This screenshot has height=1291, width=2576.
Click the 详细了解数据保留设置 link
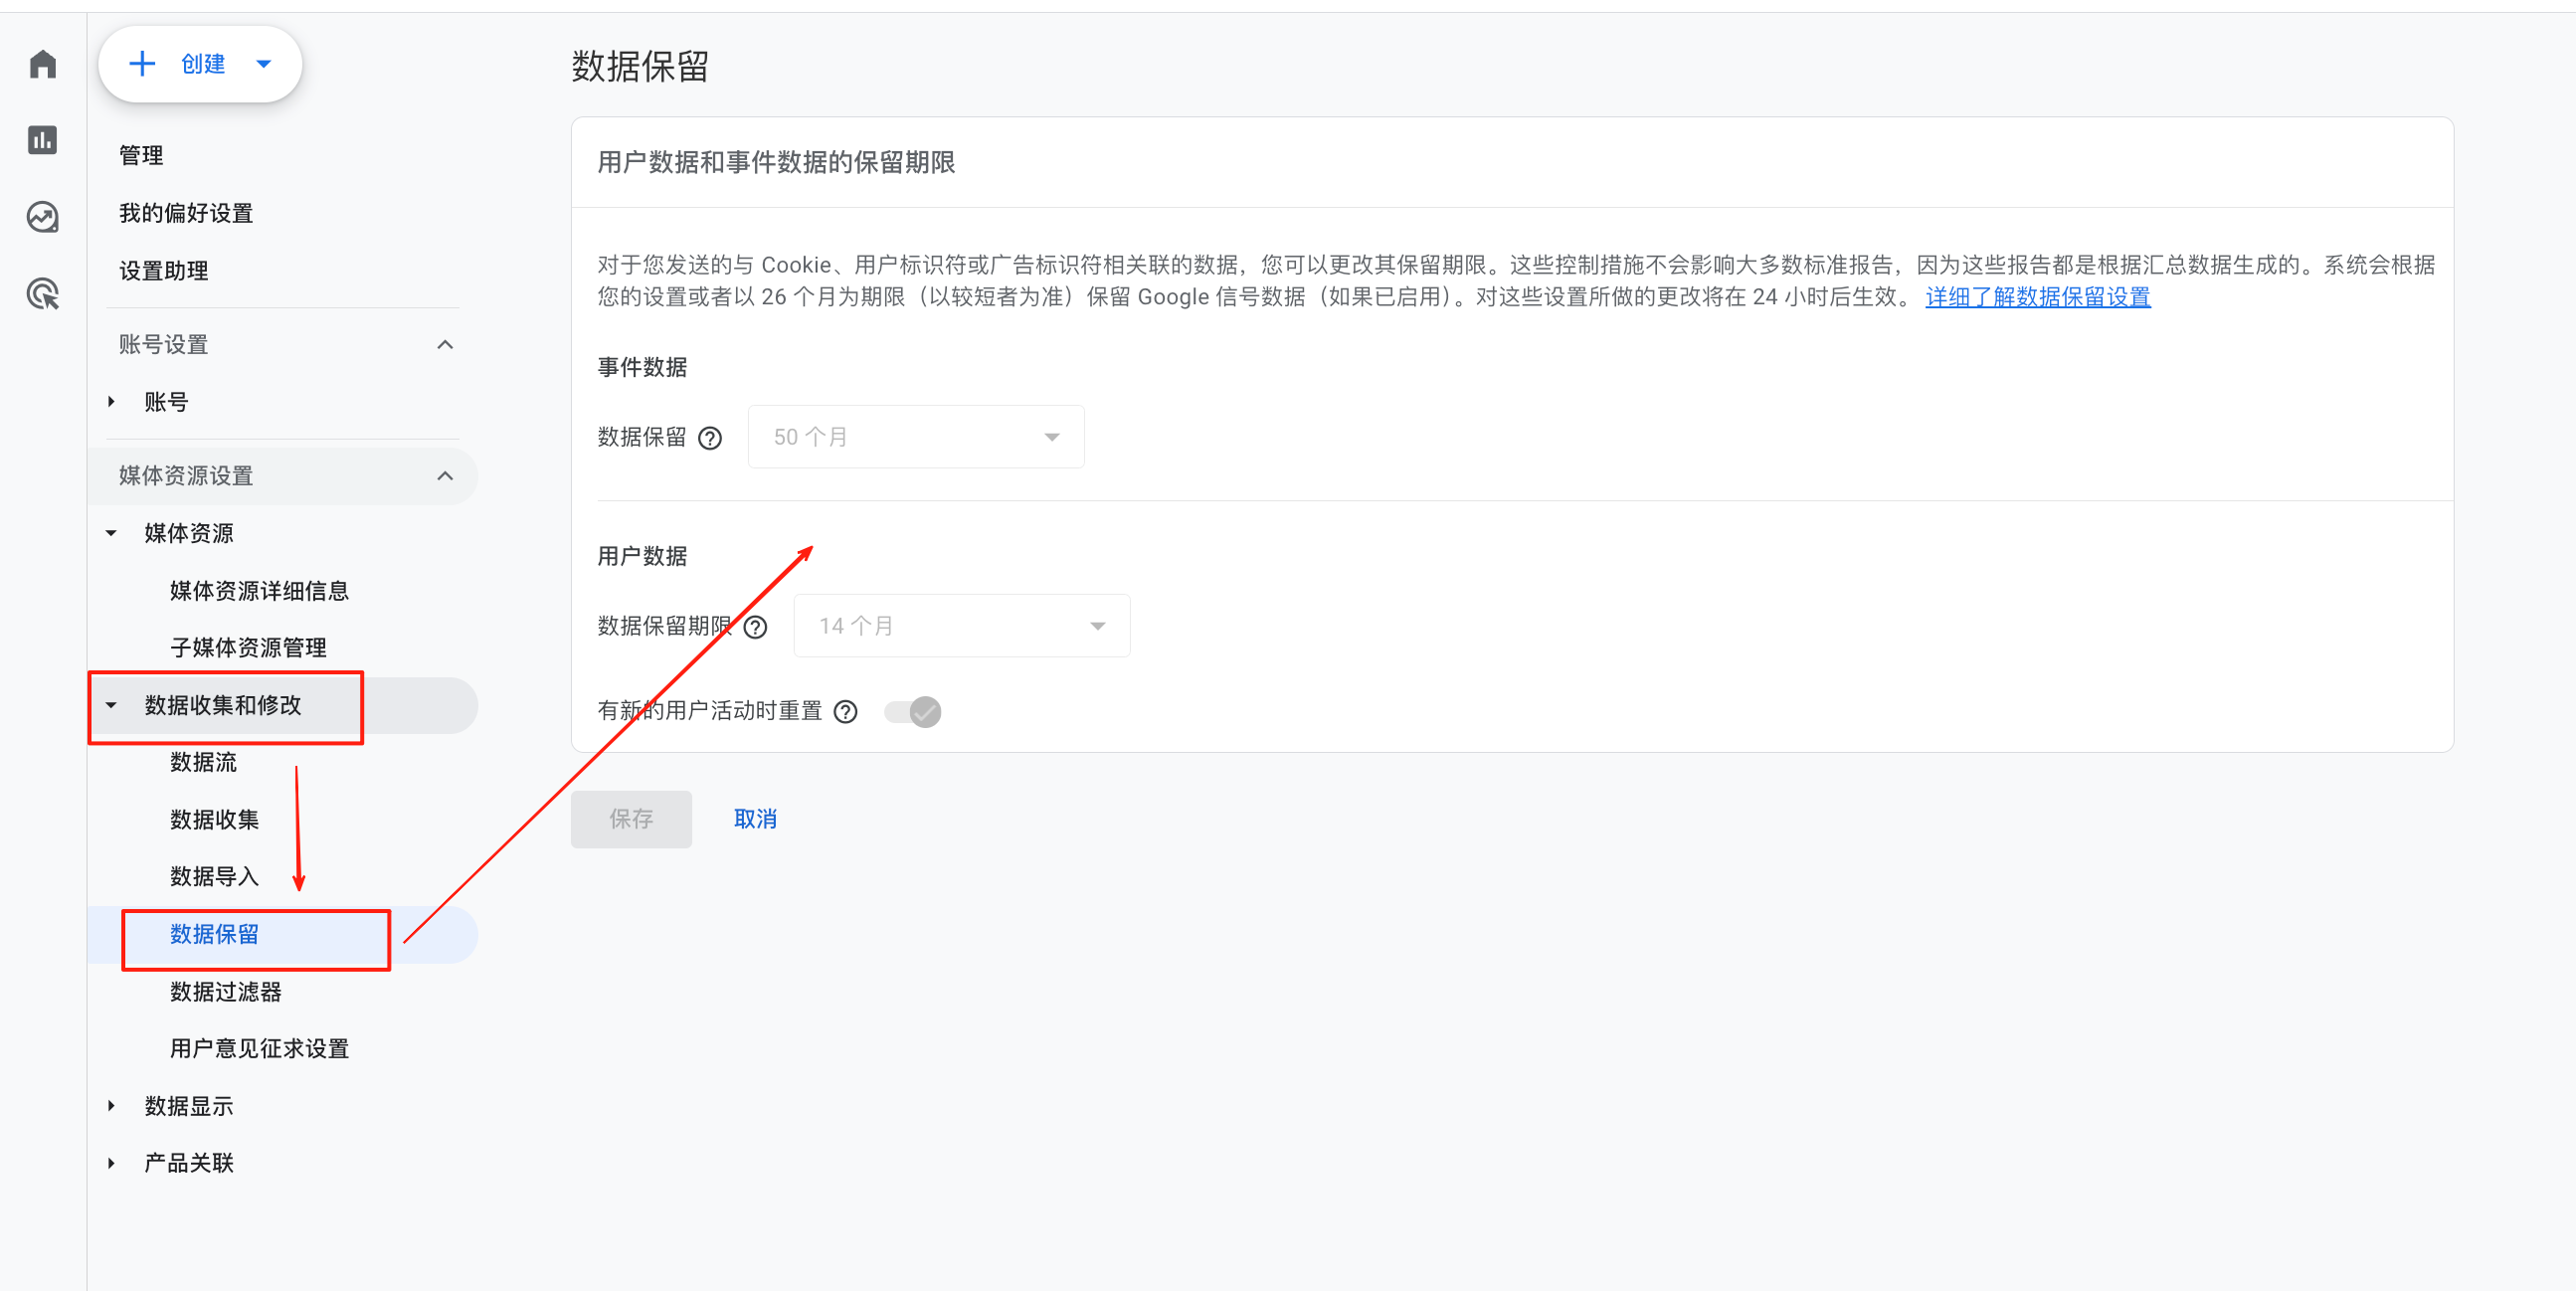[2037, 297]
